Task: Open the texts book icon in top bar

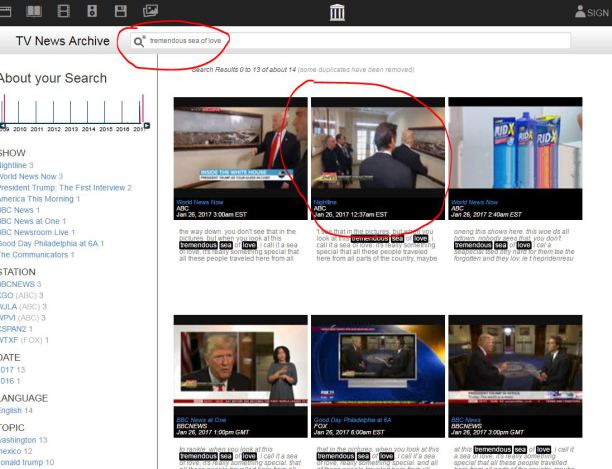Action: click(34, 11)
